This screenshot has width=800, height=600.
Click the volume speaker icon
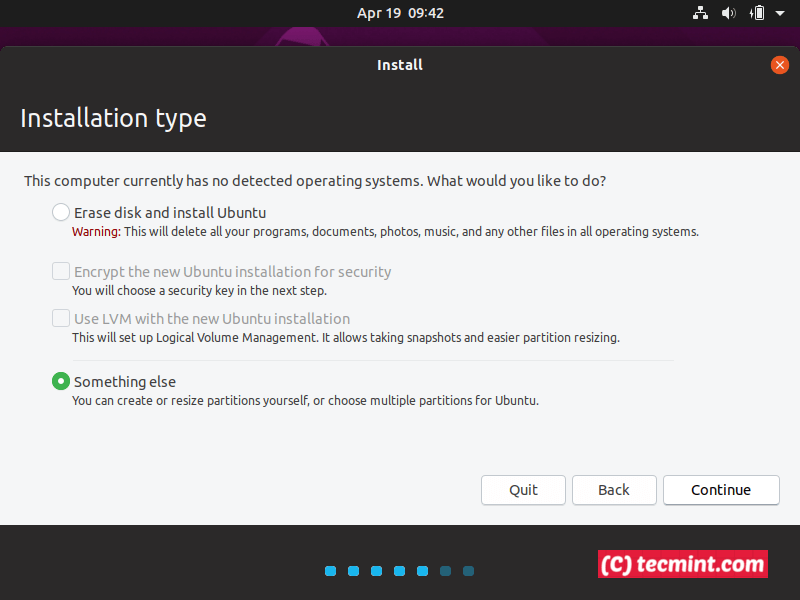729,13
